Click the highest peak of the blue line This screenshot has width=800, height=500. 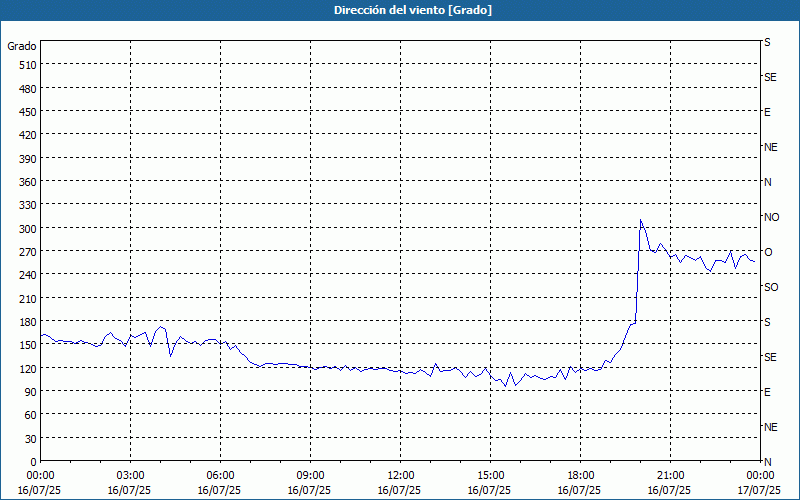pyautogui.click(x=641, y=220)
